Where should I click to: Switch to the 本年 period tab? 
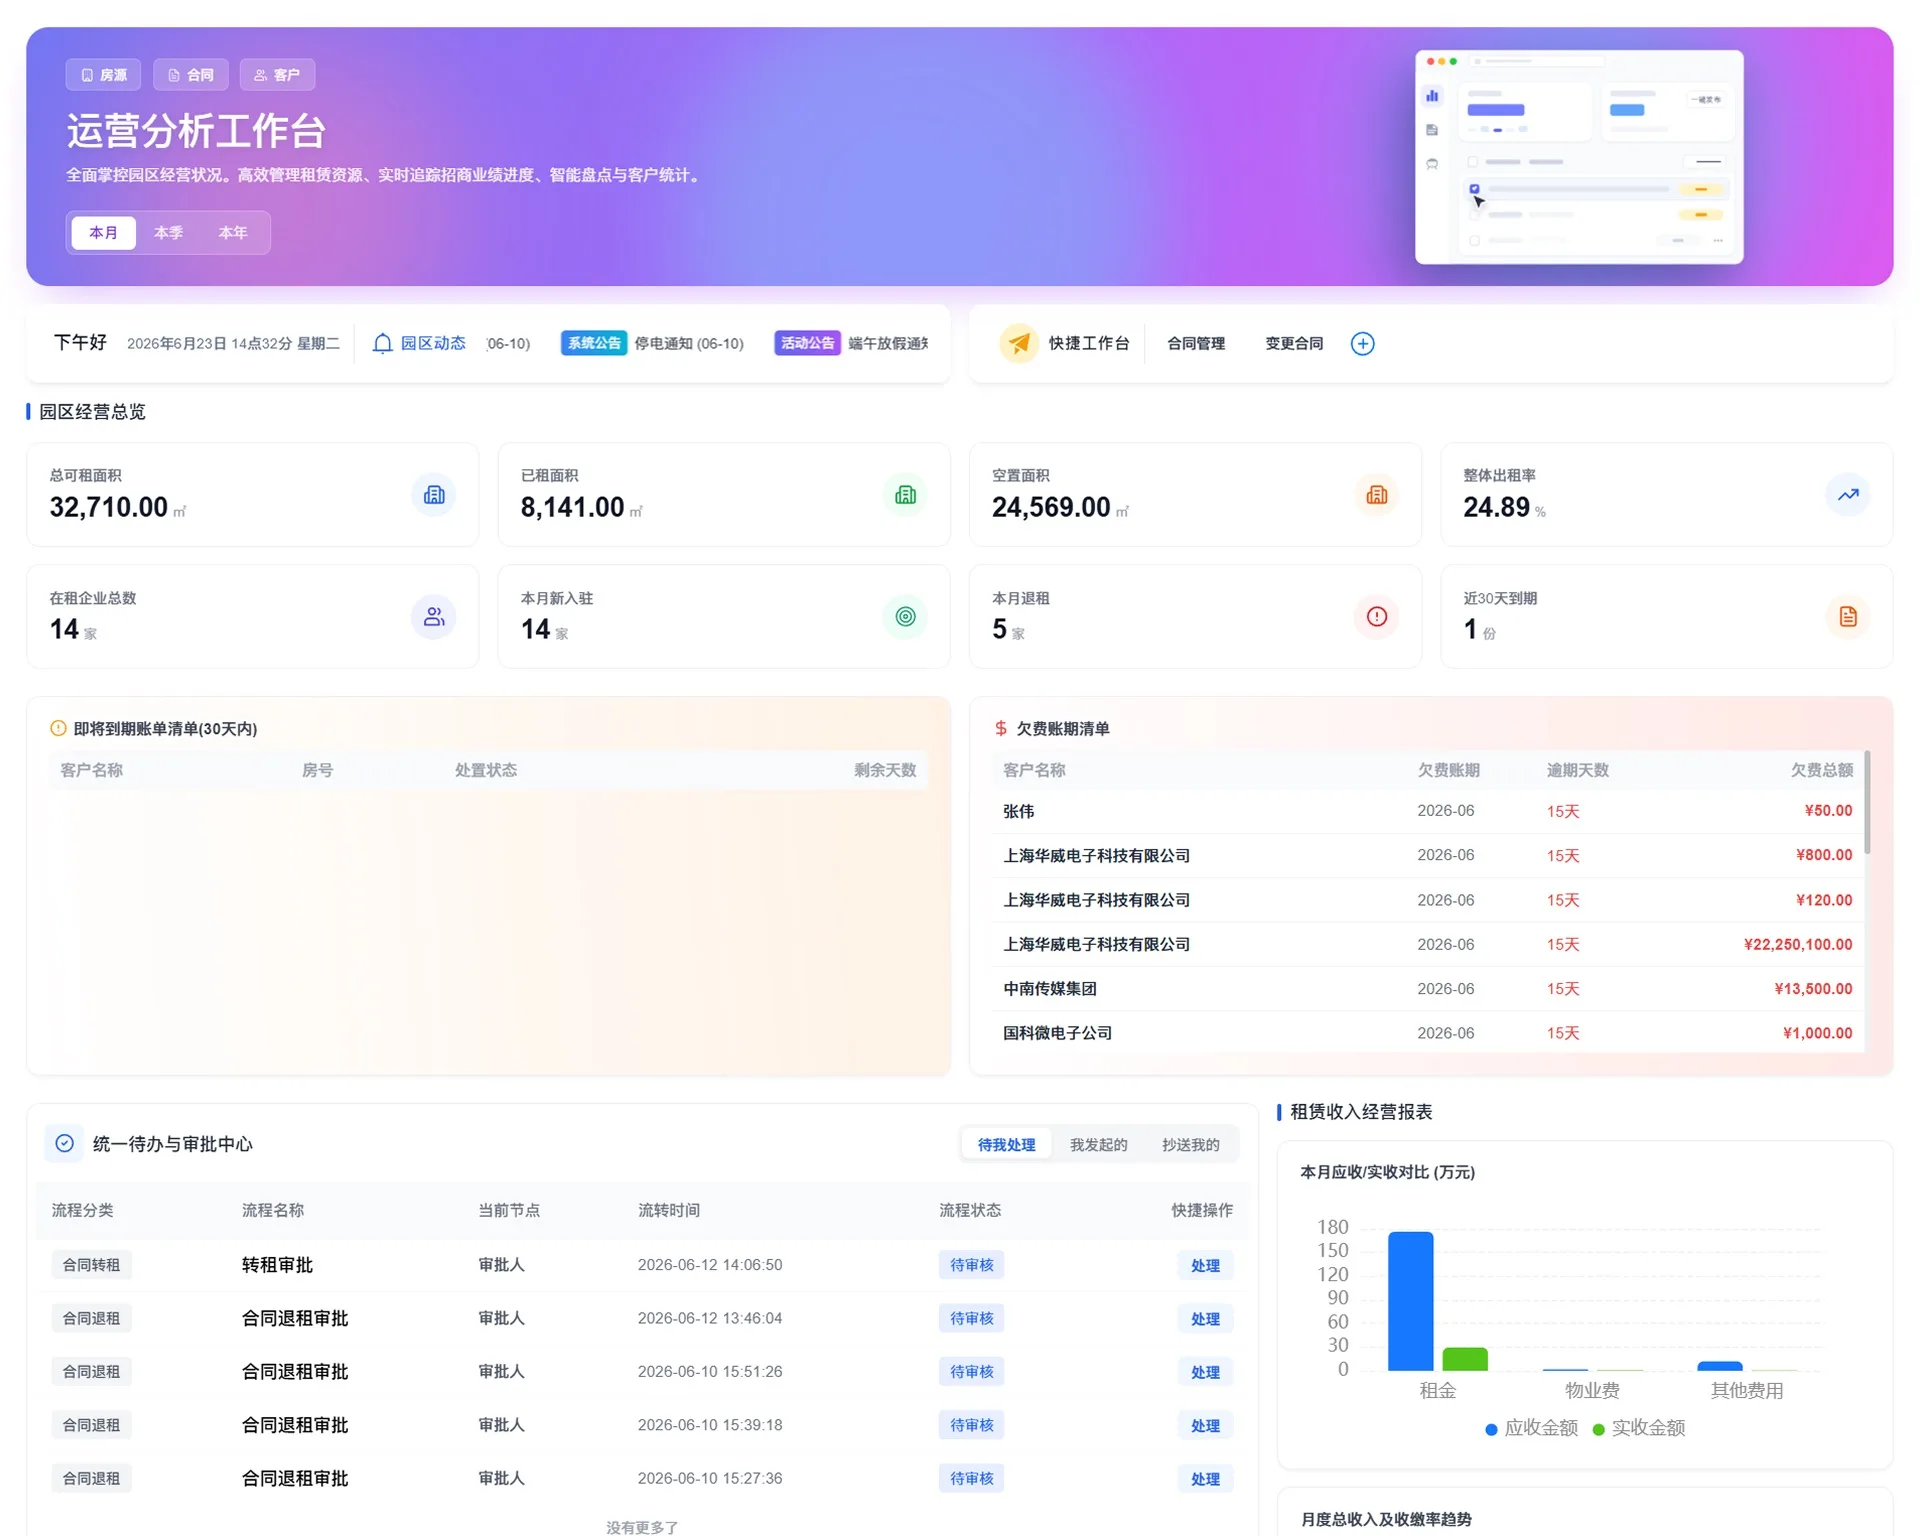point(233,233)
